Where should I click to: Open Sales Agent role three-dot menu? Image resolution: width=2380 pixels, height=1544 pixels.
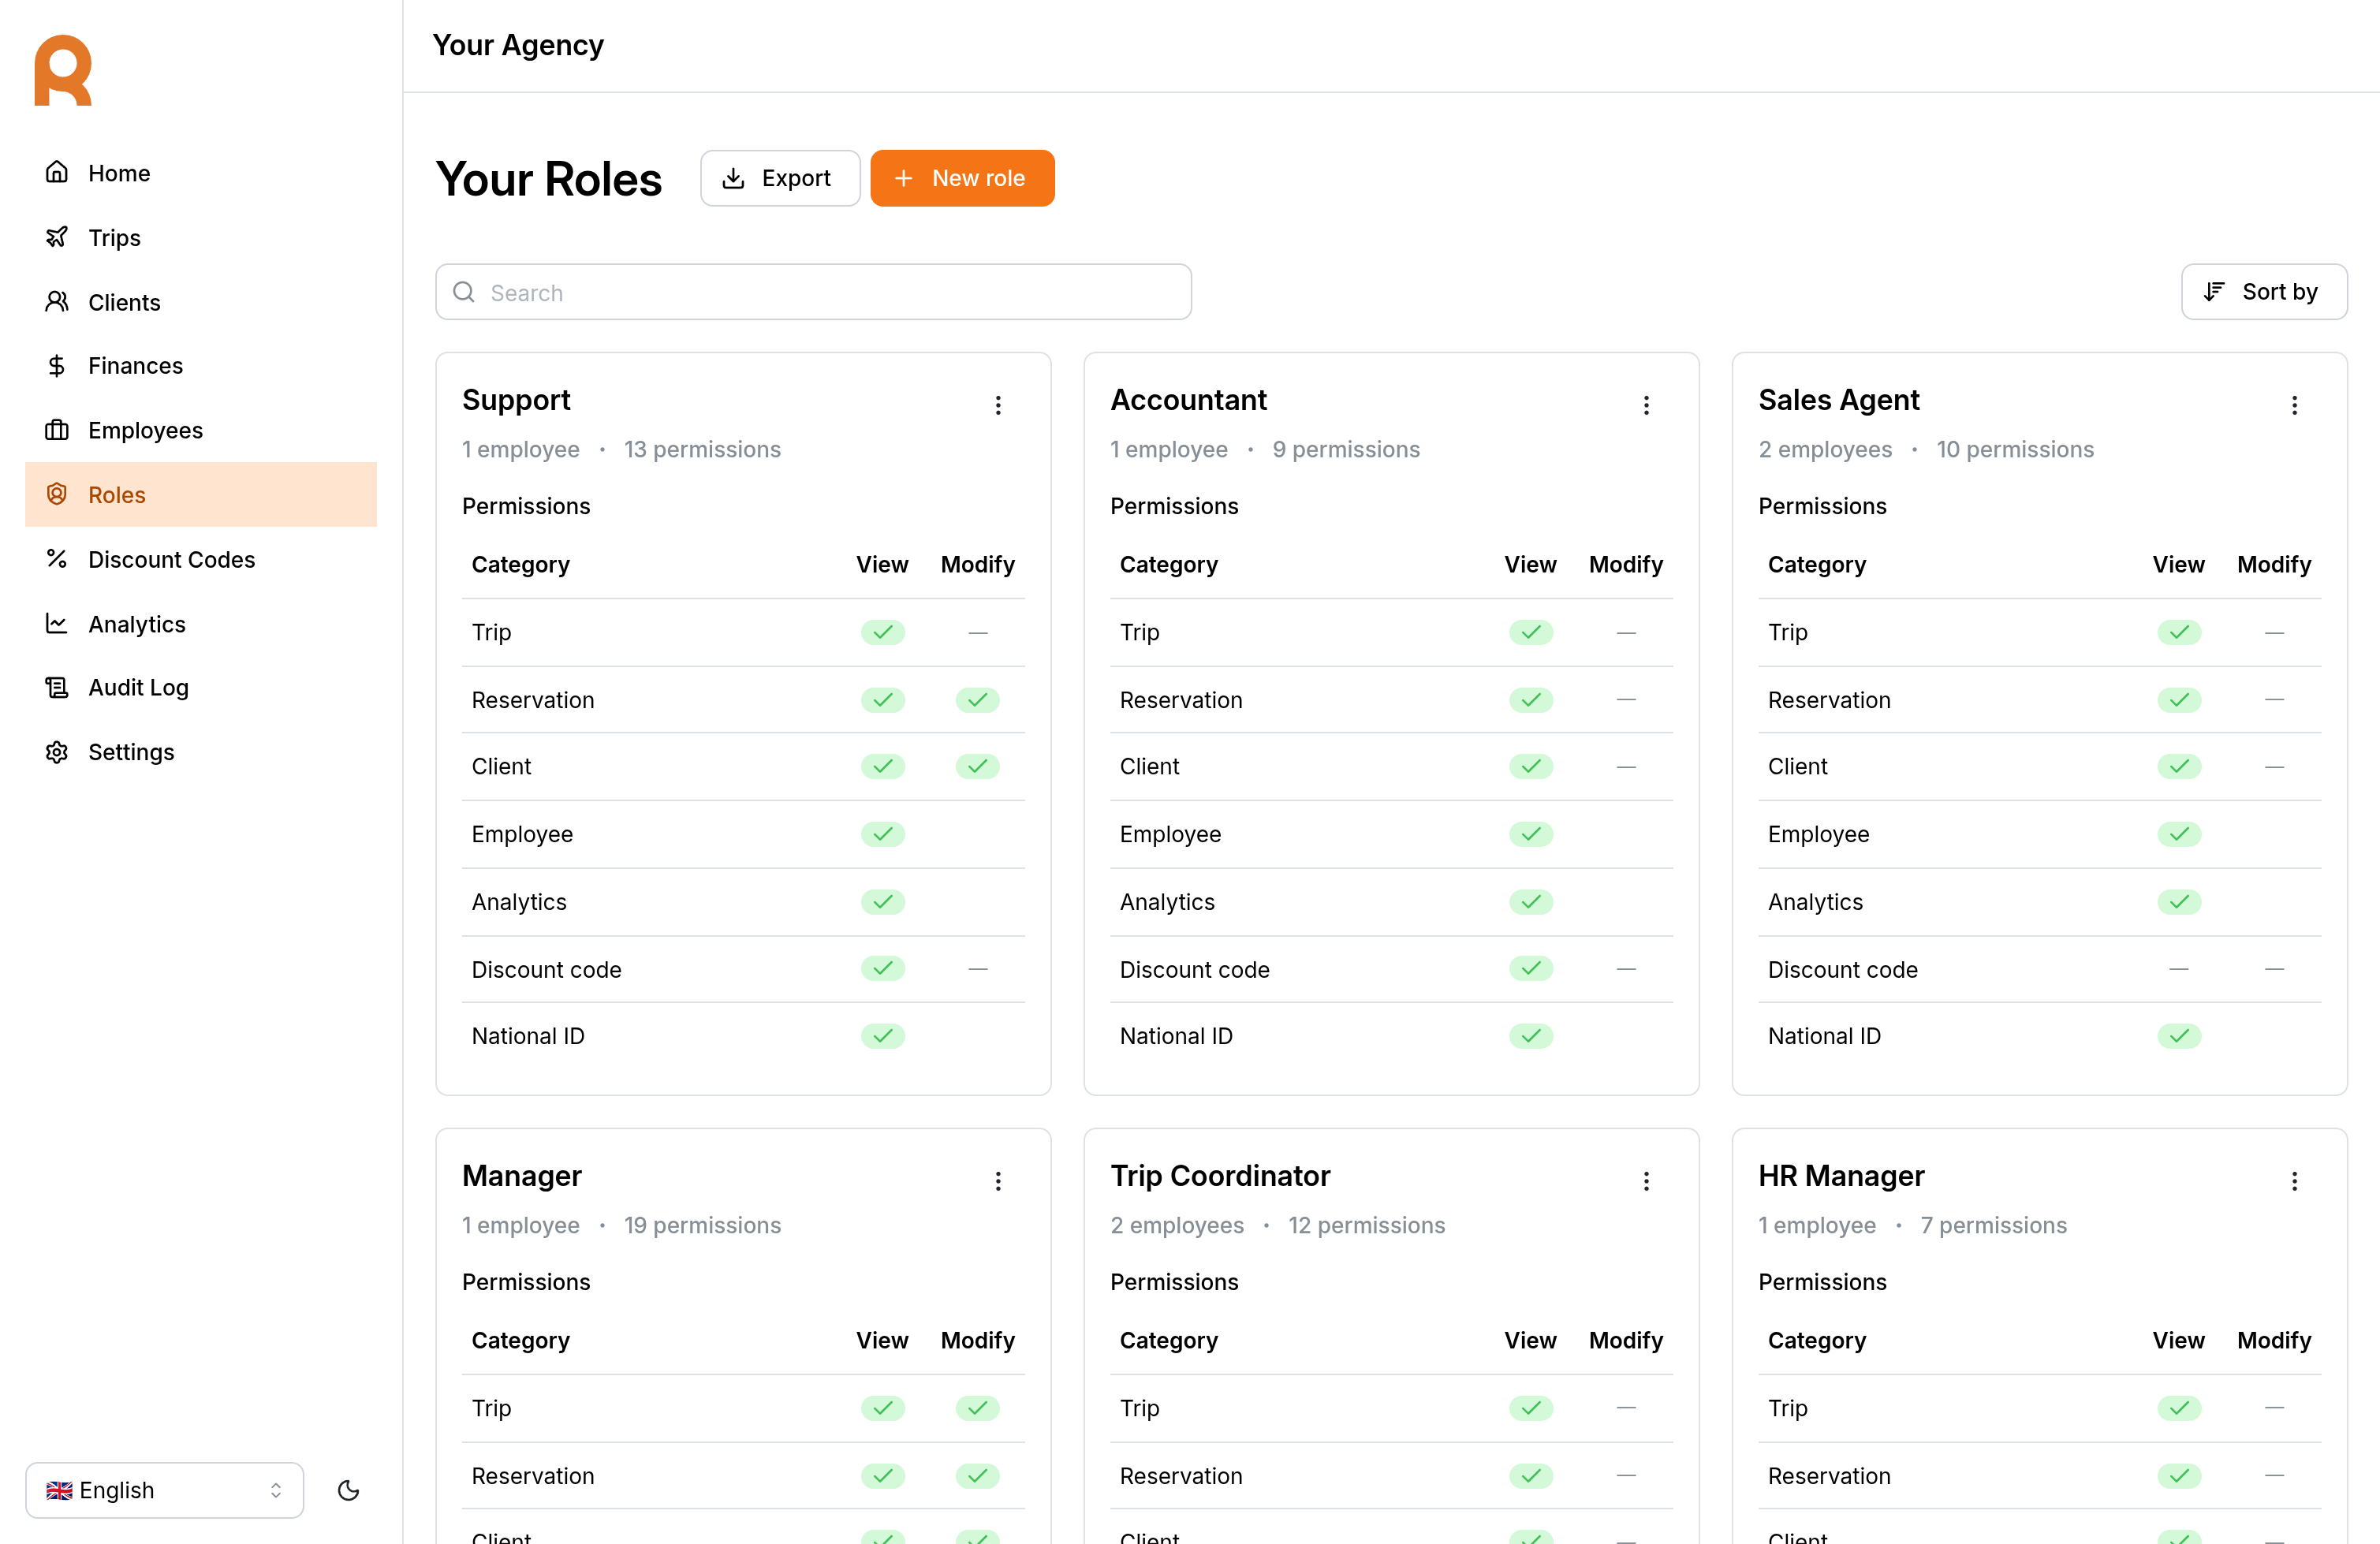[2294, 404]
